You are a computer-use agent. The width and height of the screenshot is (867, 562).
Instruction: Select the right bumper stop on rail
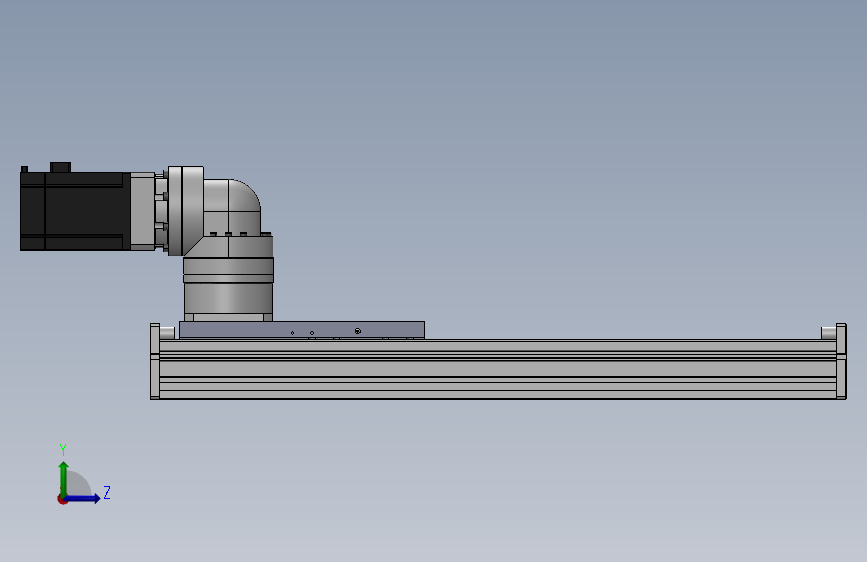(x=828, y=333)
